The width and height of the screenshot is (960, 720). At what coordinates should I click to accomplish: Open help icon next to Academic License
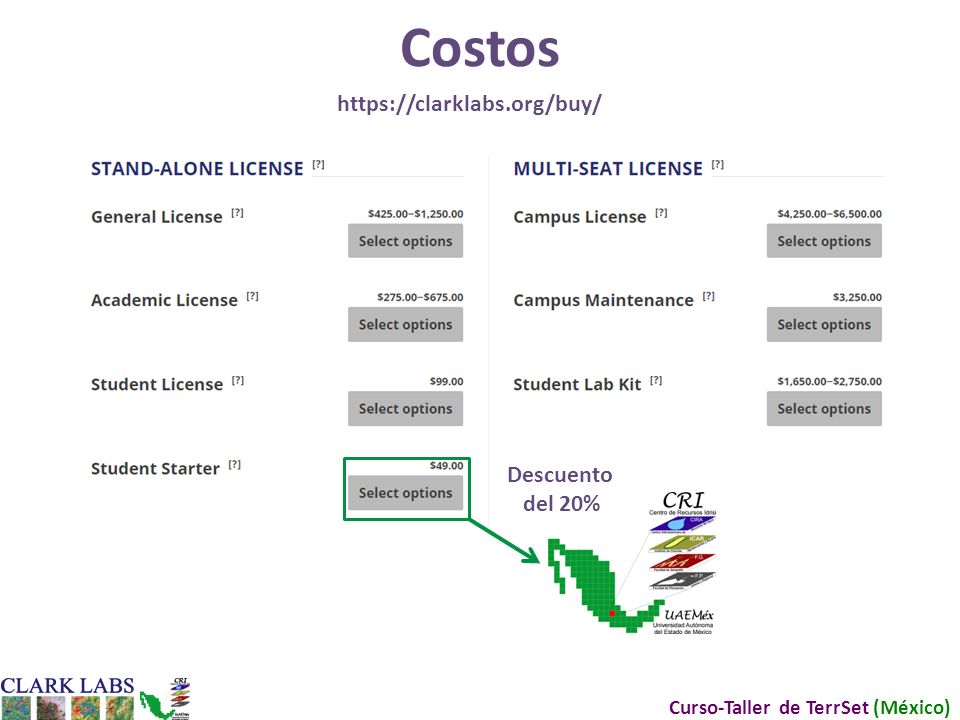(x=252, y=296)
